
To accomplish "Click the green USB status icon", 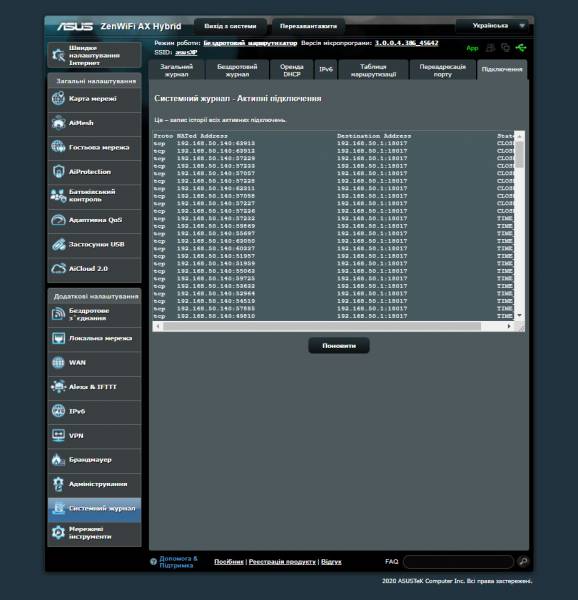I will click(521, 48).
